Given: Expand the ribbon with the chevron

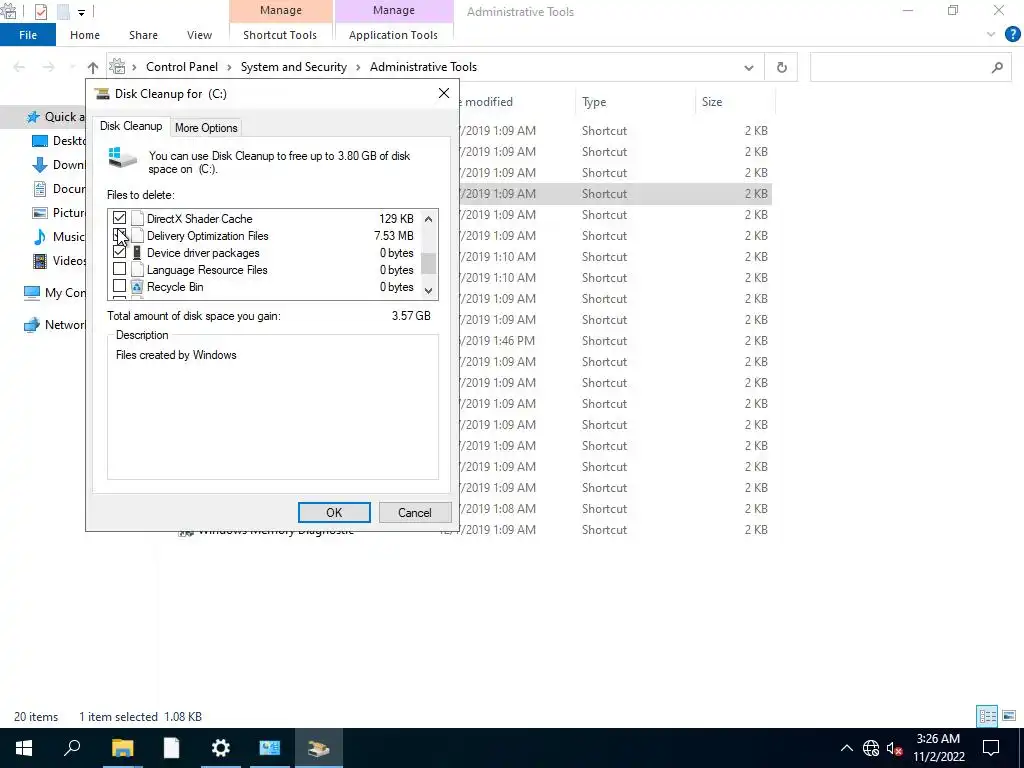Looking at the screenshot, I should point(991,35).
